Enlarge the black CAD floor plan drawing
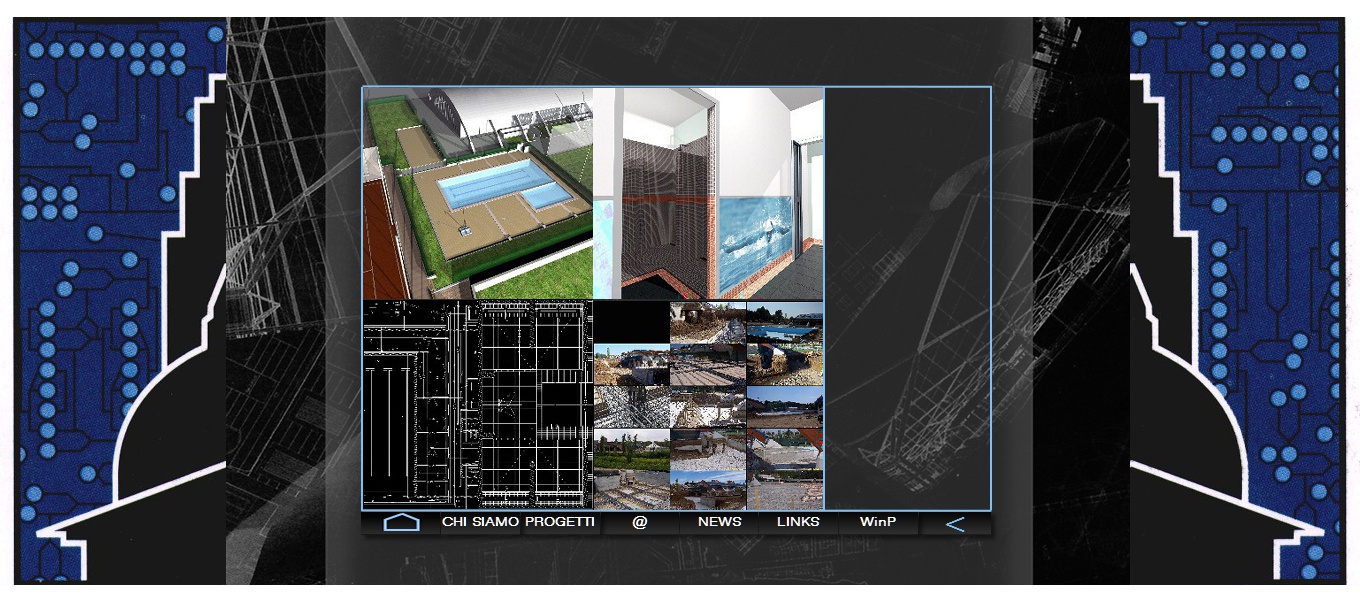 (x=478, y=405)
